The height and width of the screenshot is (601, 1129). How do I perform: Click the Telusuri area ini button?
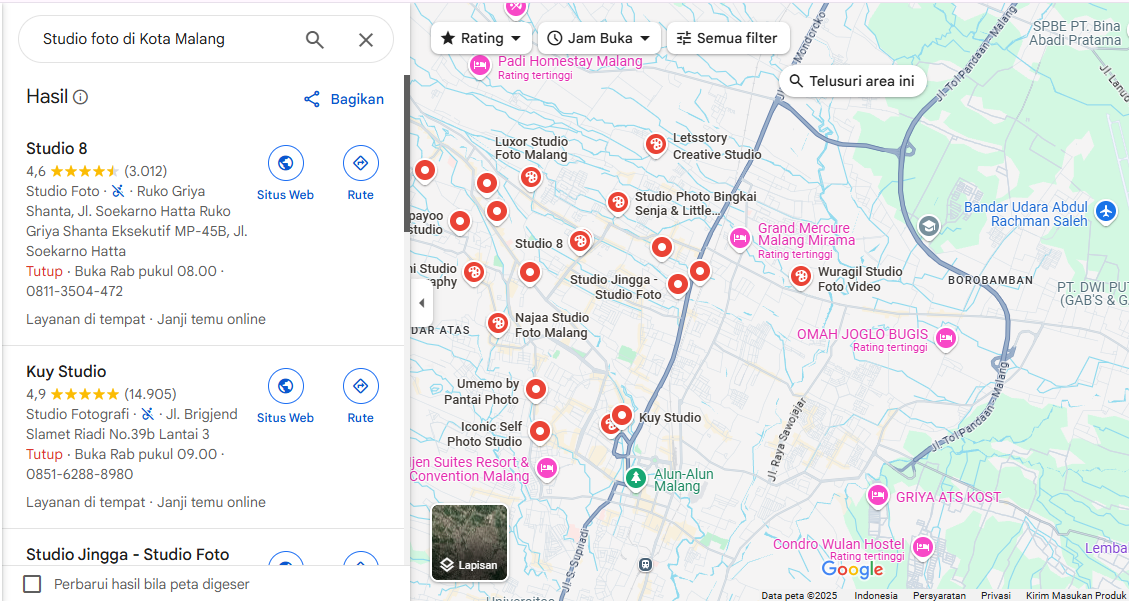(x=853, y=81)
